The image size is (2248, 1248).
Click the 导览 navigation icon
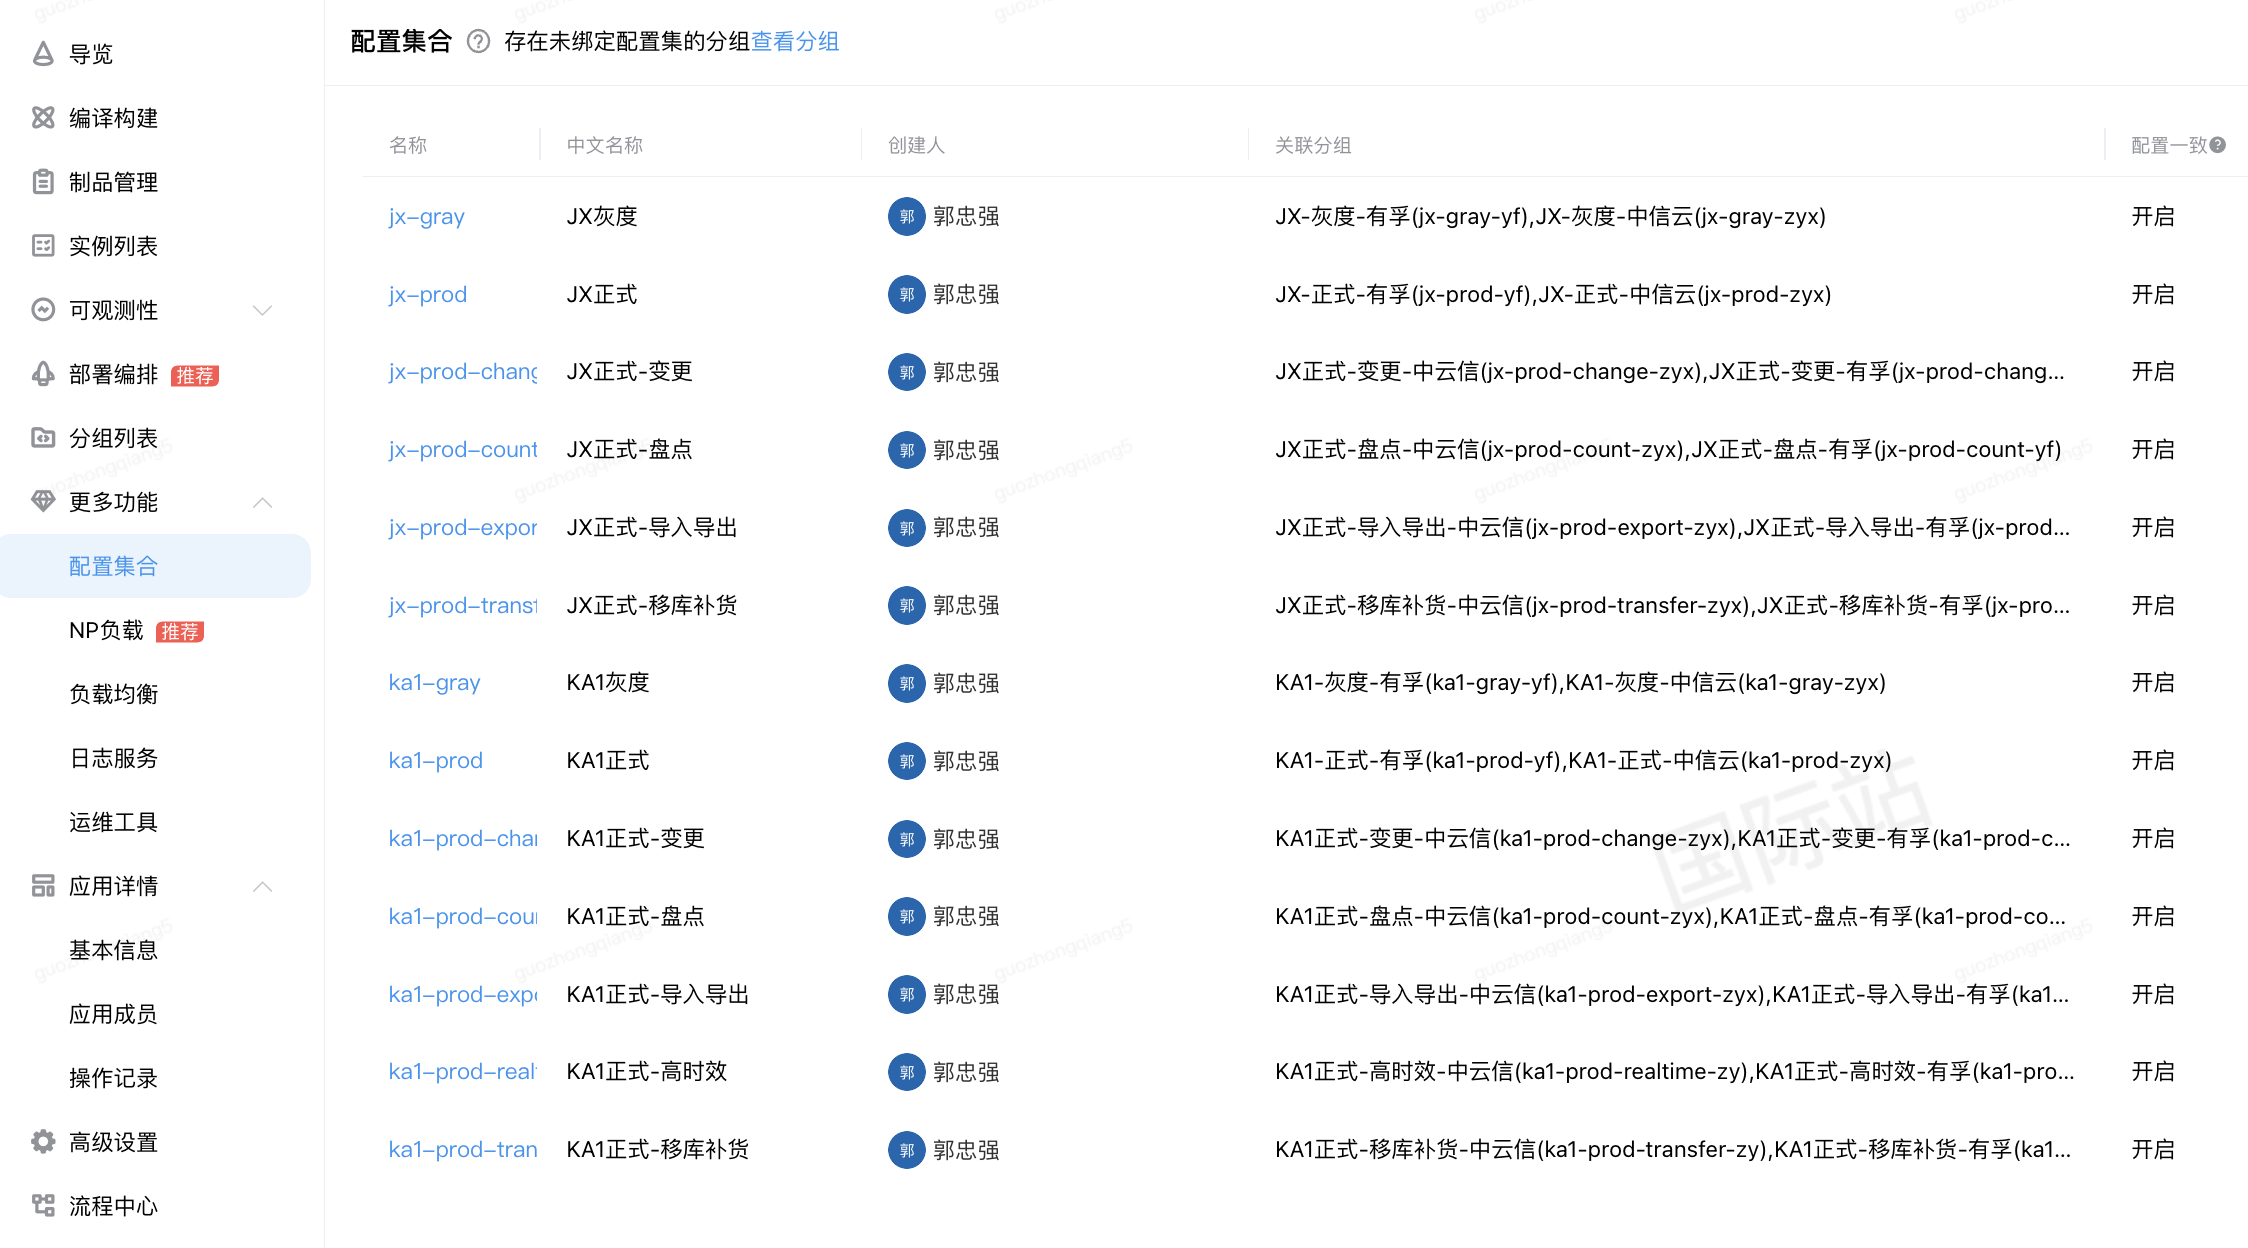[x=42, y=54]
